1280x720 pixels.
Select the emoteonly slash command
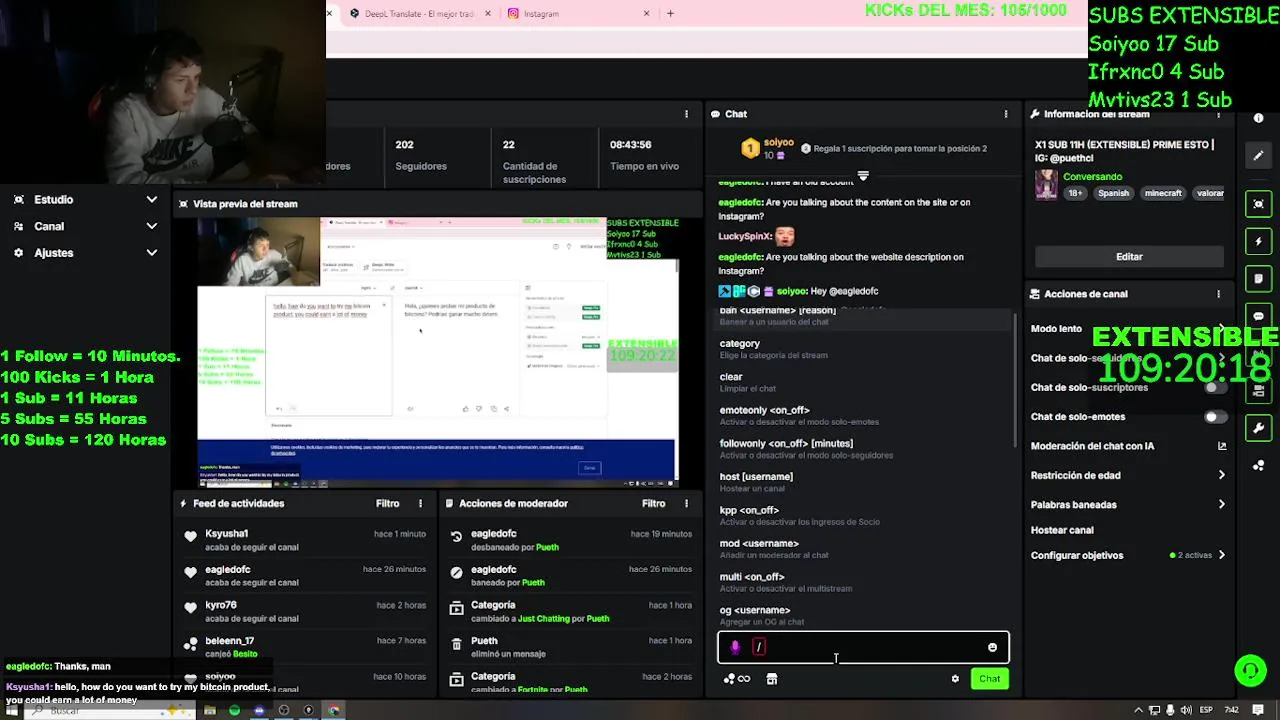coord(864,415)
